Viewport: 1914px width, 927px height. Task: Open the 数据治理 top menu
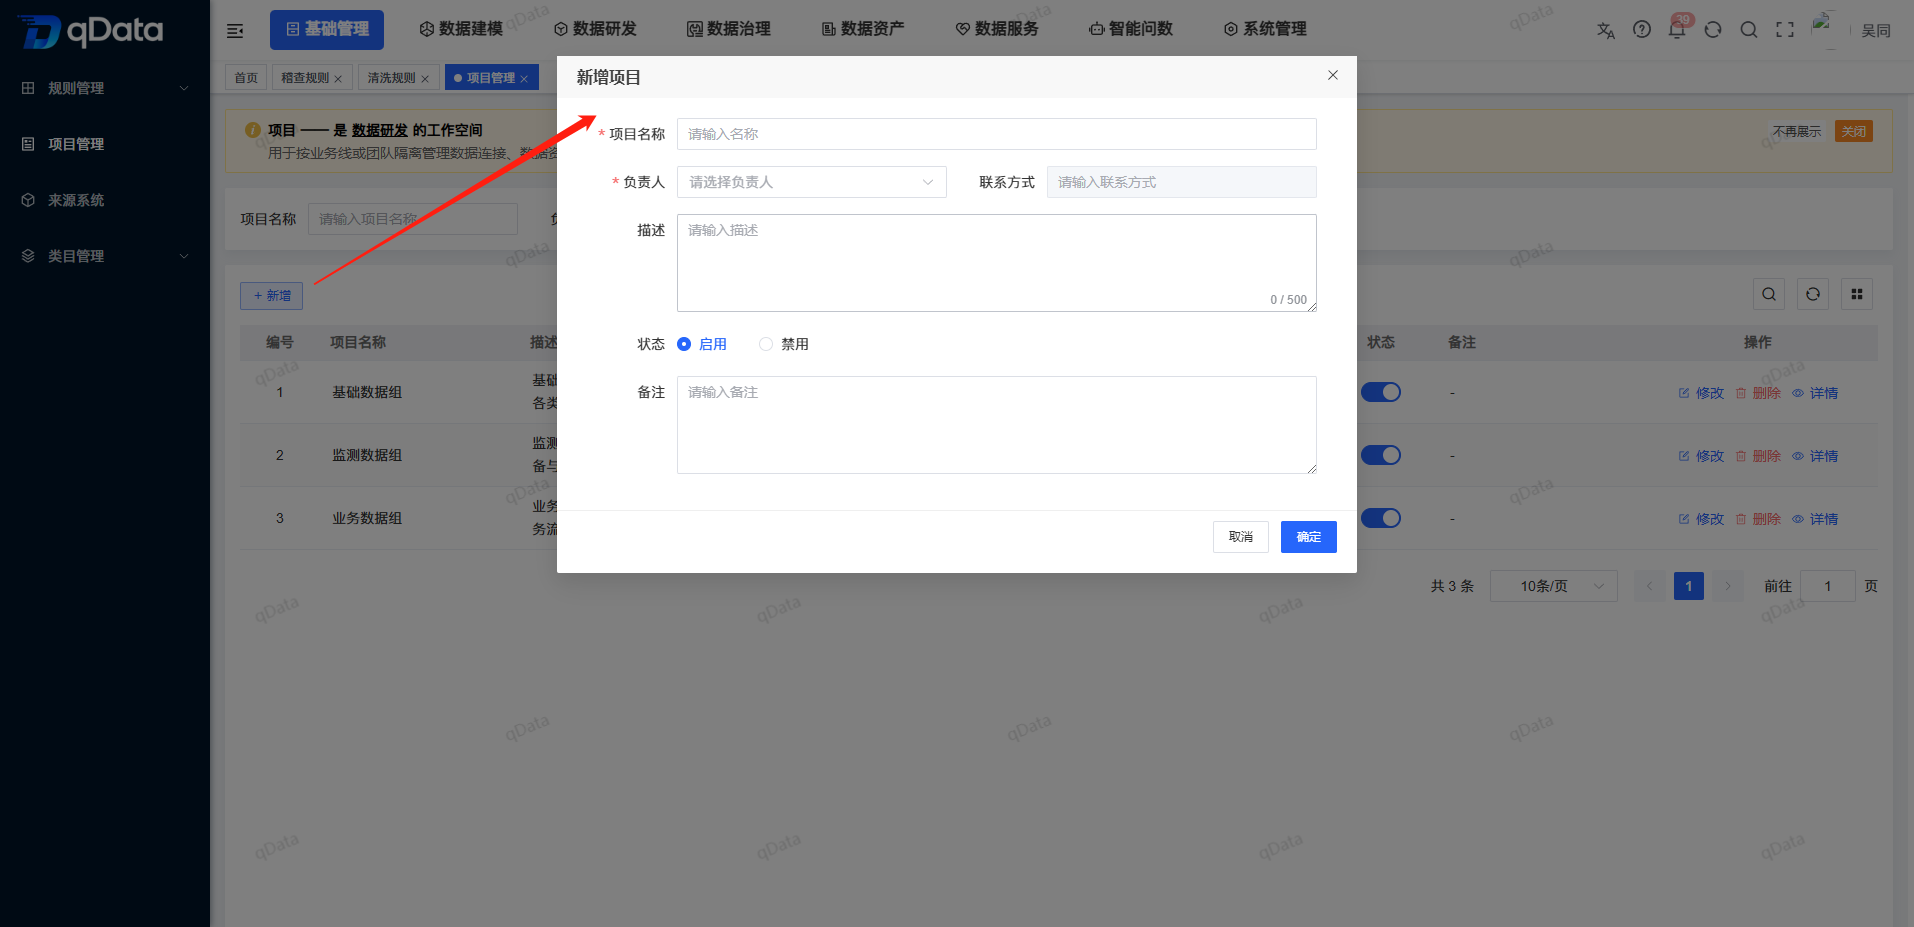coord(729,30)
